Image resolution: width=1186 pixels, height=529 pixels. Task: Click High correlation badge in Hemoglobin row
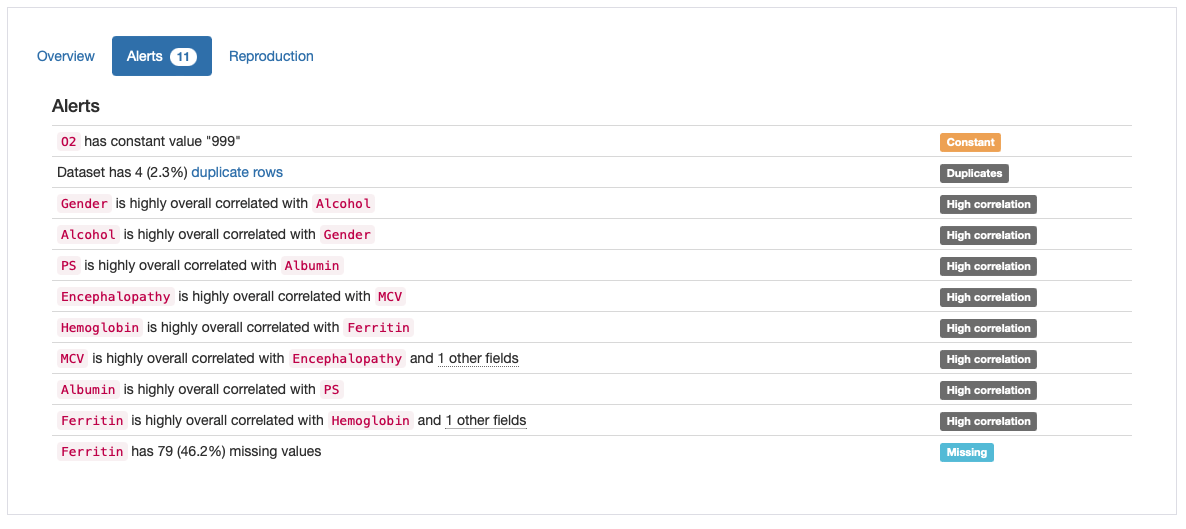point(989,328)
